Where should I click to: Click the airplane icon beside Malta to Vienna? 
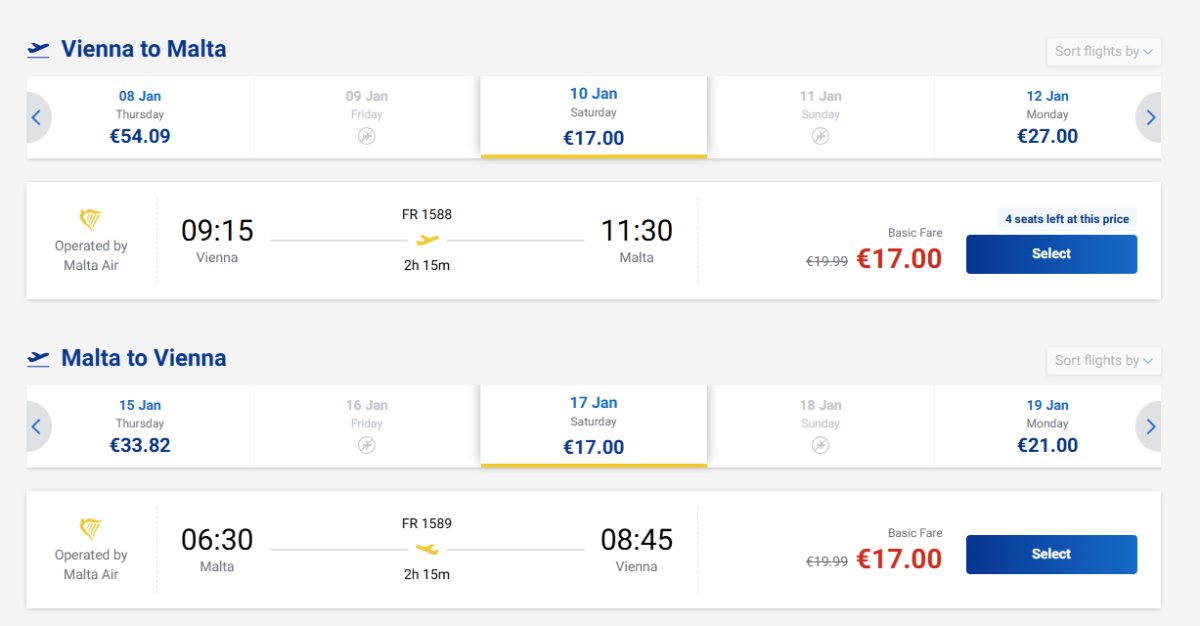[38, 358]
